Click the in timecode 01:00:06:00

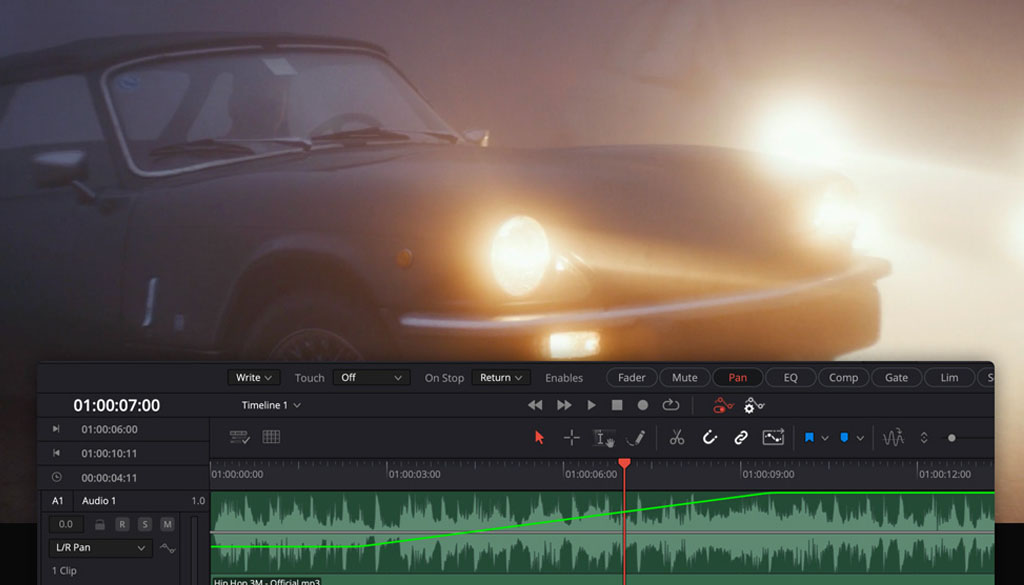click(x=109, y=430)
